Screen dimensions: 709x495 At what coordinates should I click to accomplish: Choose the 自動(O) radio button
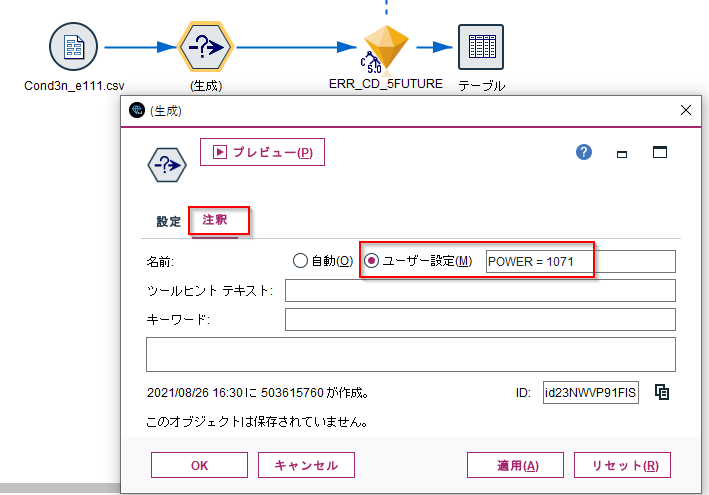click(x=300, y=261)
